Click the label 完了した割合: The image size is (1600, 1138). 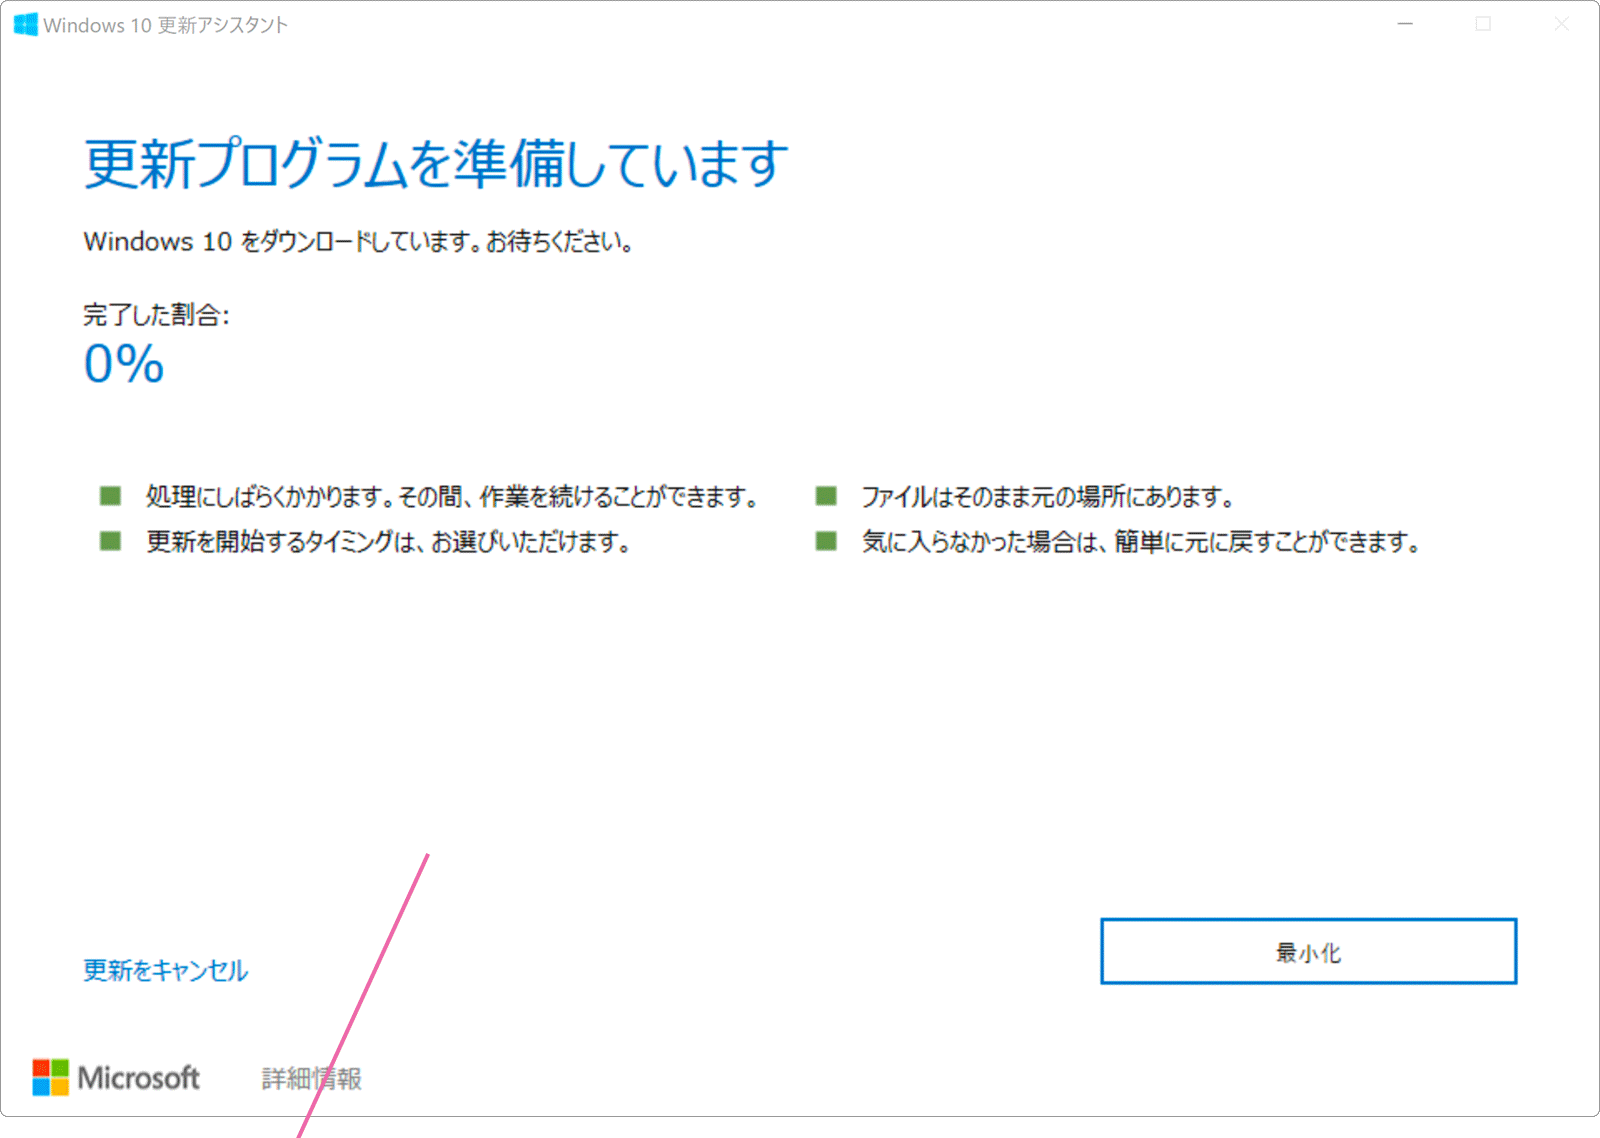point(157,315)
